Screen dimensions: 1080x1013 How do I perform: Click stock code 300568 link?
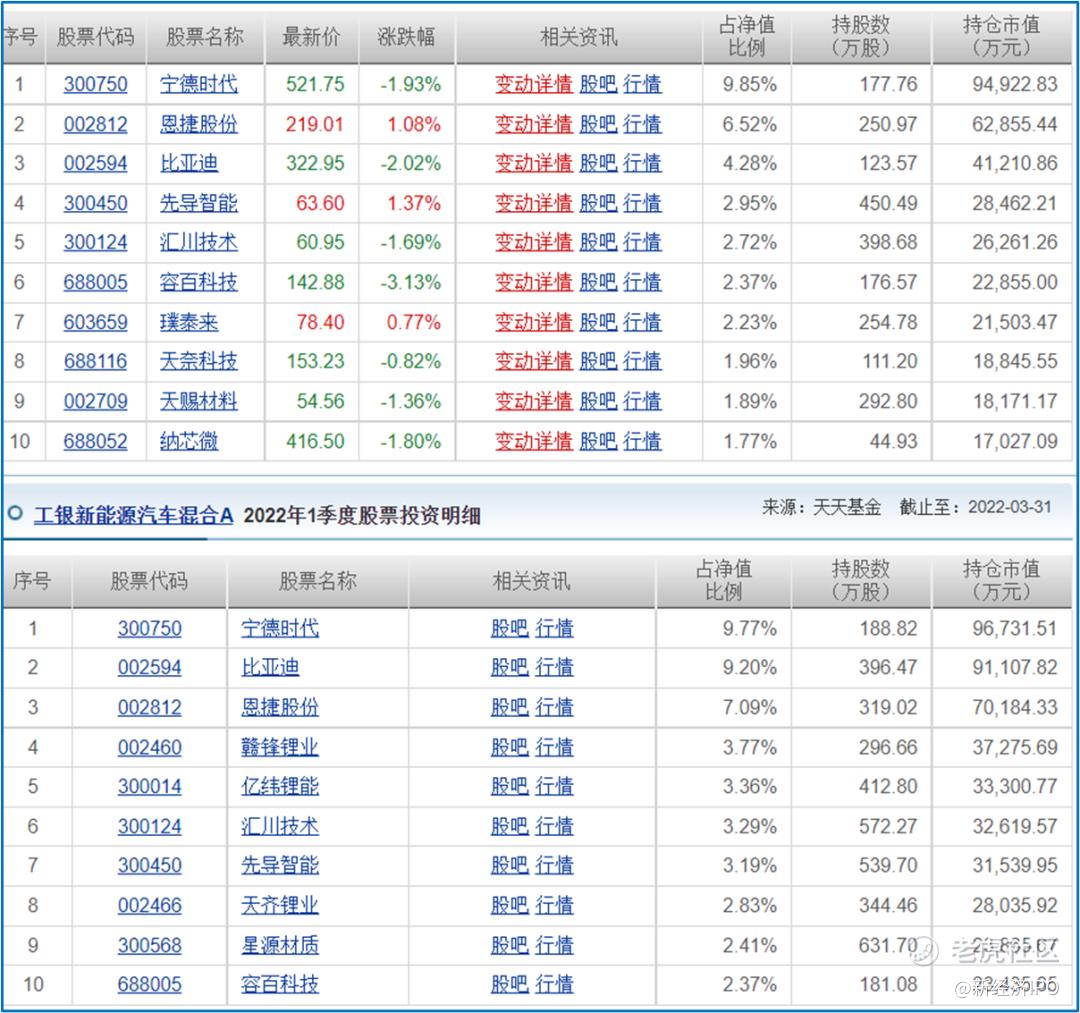[x=149, y=946]
